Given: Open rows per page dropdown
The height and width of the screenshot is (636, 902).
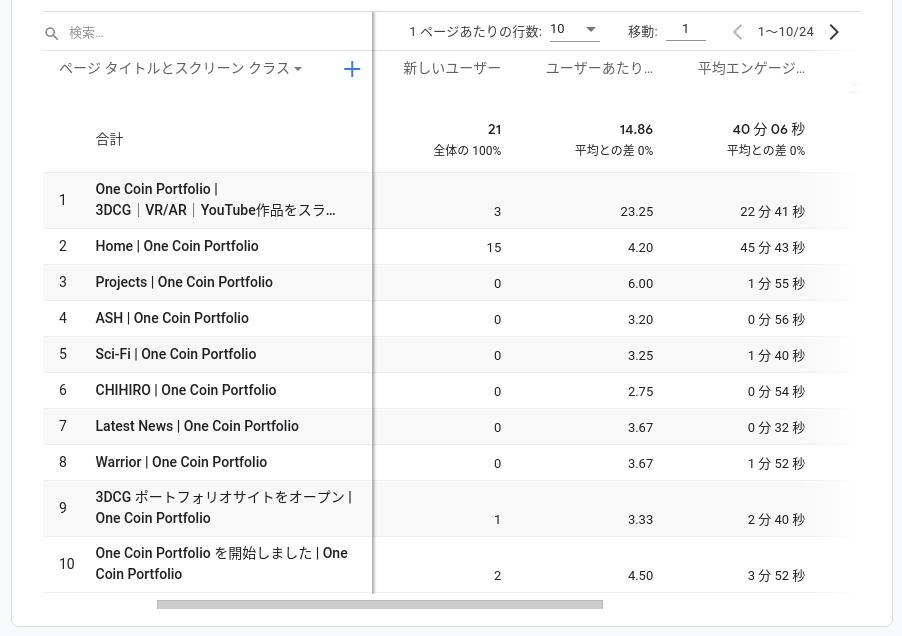Looking at the screenshot, I should point(574,30).
